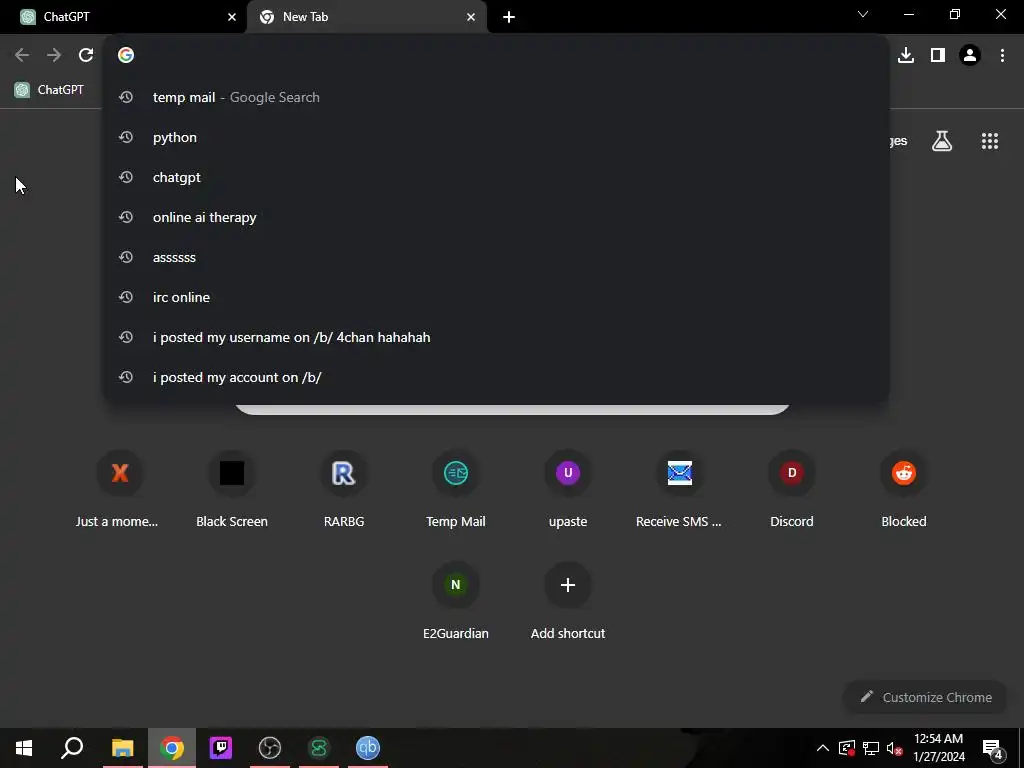Select 'i posted my account on /b/' suggestion
Screen dimensions: 1024x768
(x=496, y=377)
